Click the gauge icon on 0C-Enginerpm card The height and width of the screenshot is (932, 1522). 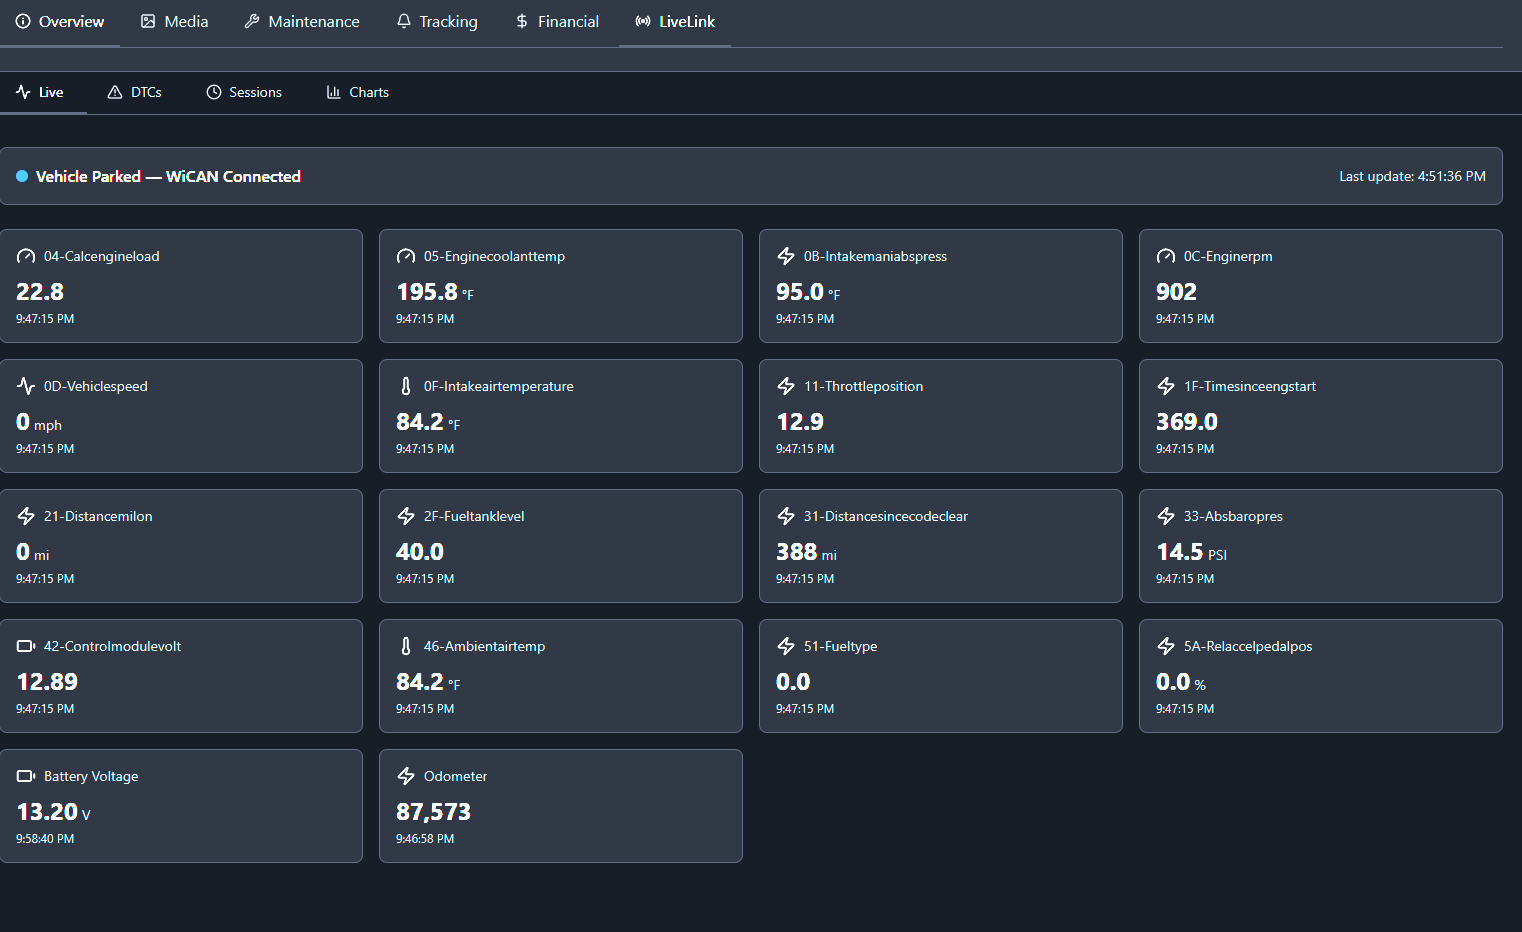pyautogui.click(x=1166, y=256)
